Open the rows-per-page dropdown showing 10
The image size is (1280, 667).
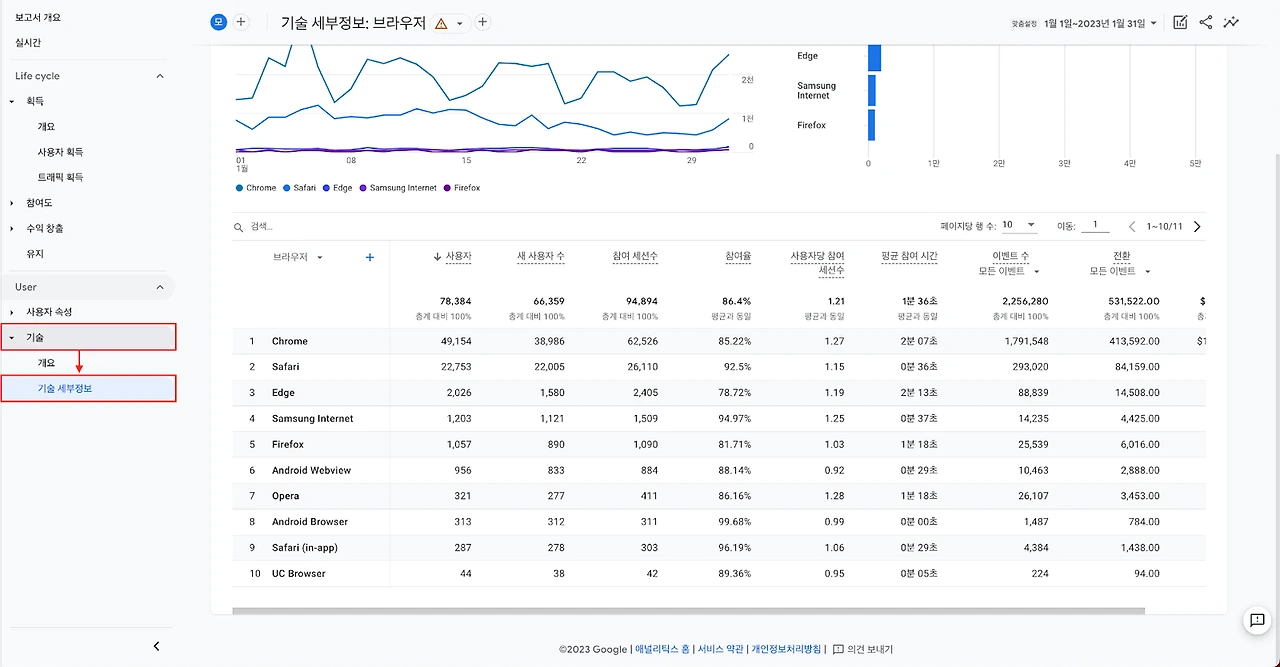[1019, 226]
